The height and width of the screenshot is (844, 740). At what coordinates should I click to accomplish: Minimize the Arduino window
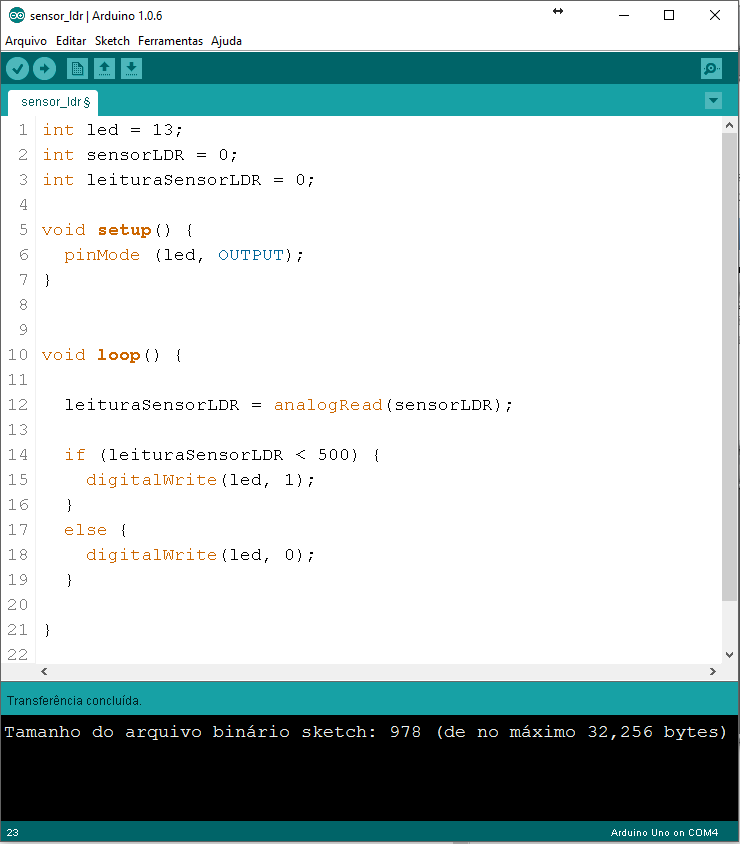[624, 16]
